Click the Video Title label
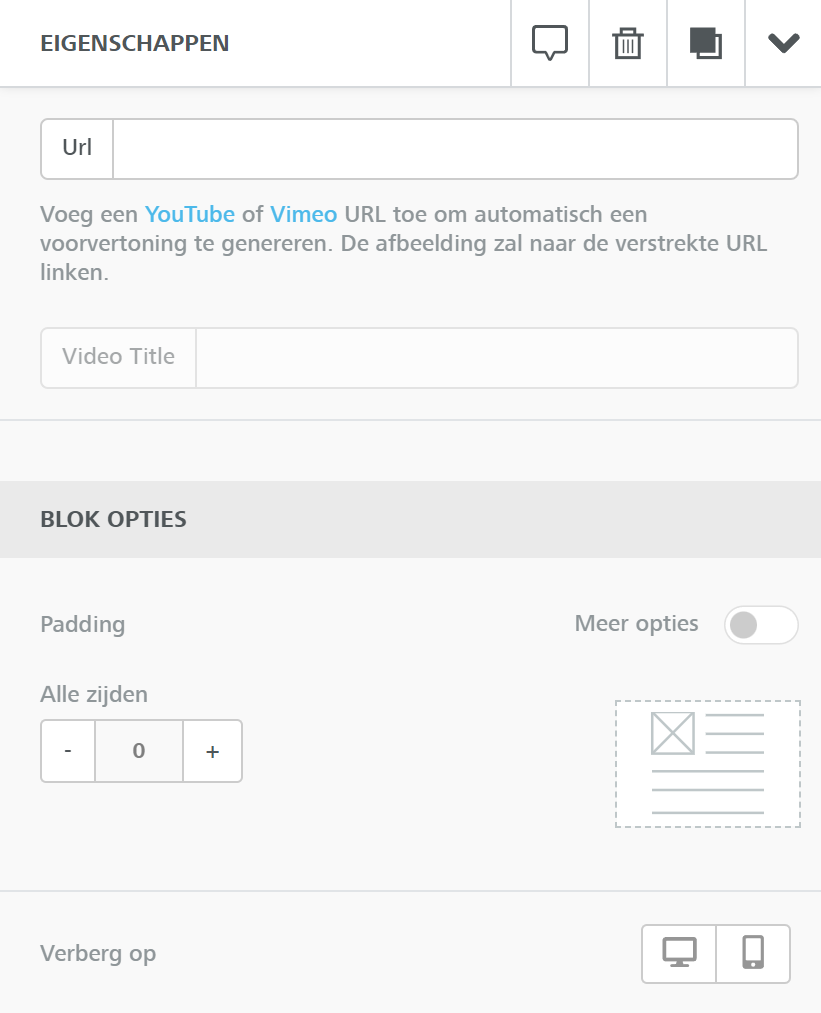This screenshot has width=821, height=1013. (118, 357)
